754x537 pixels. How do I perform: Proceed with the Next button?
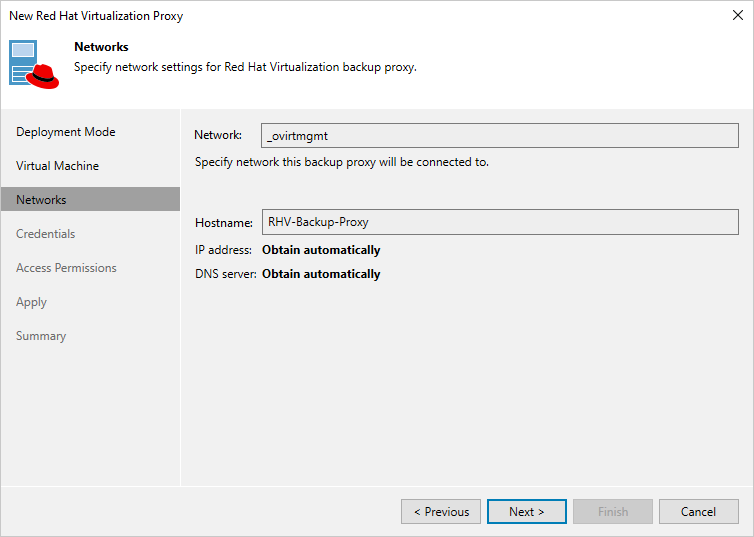click(527, 512)
